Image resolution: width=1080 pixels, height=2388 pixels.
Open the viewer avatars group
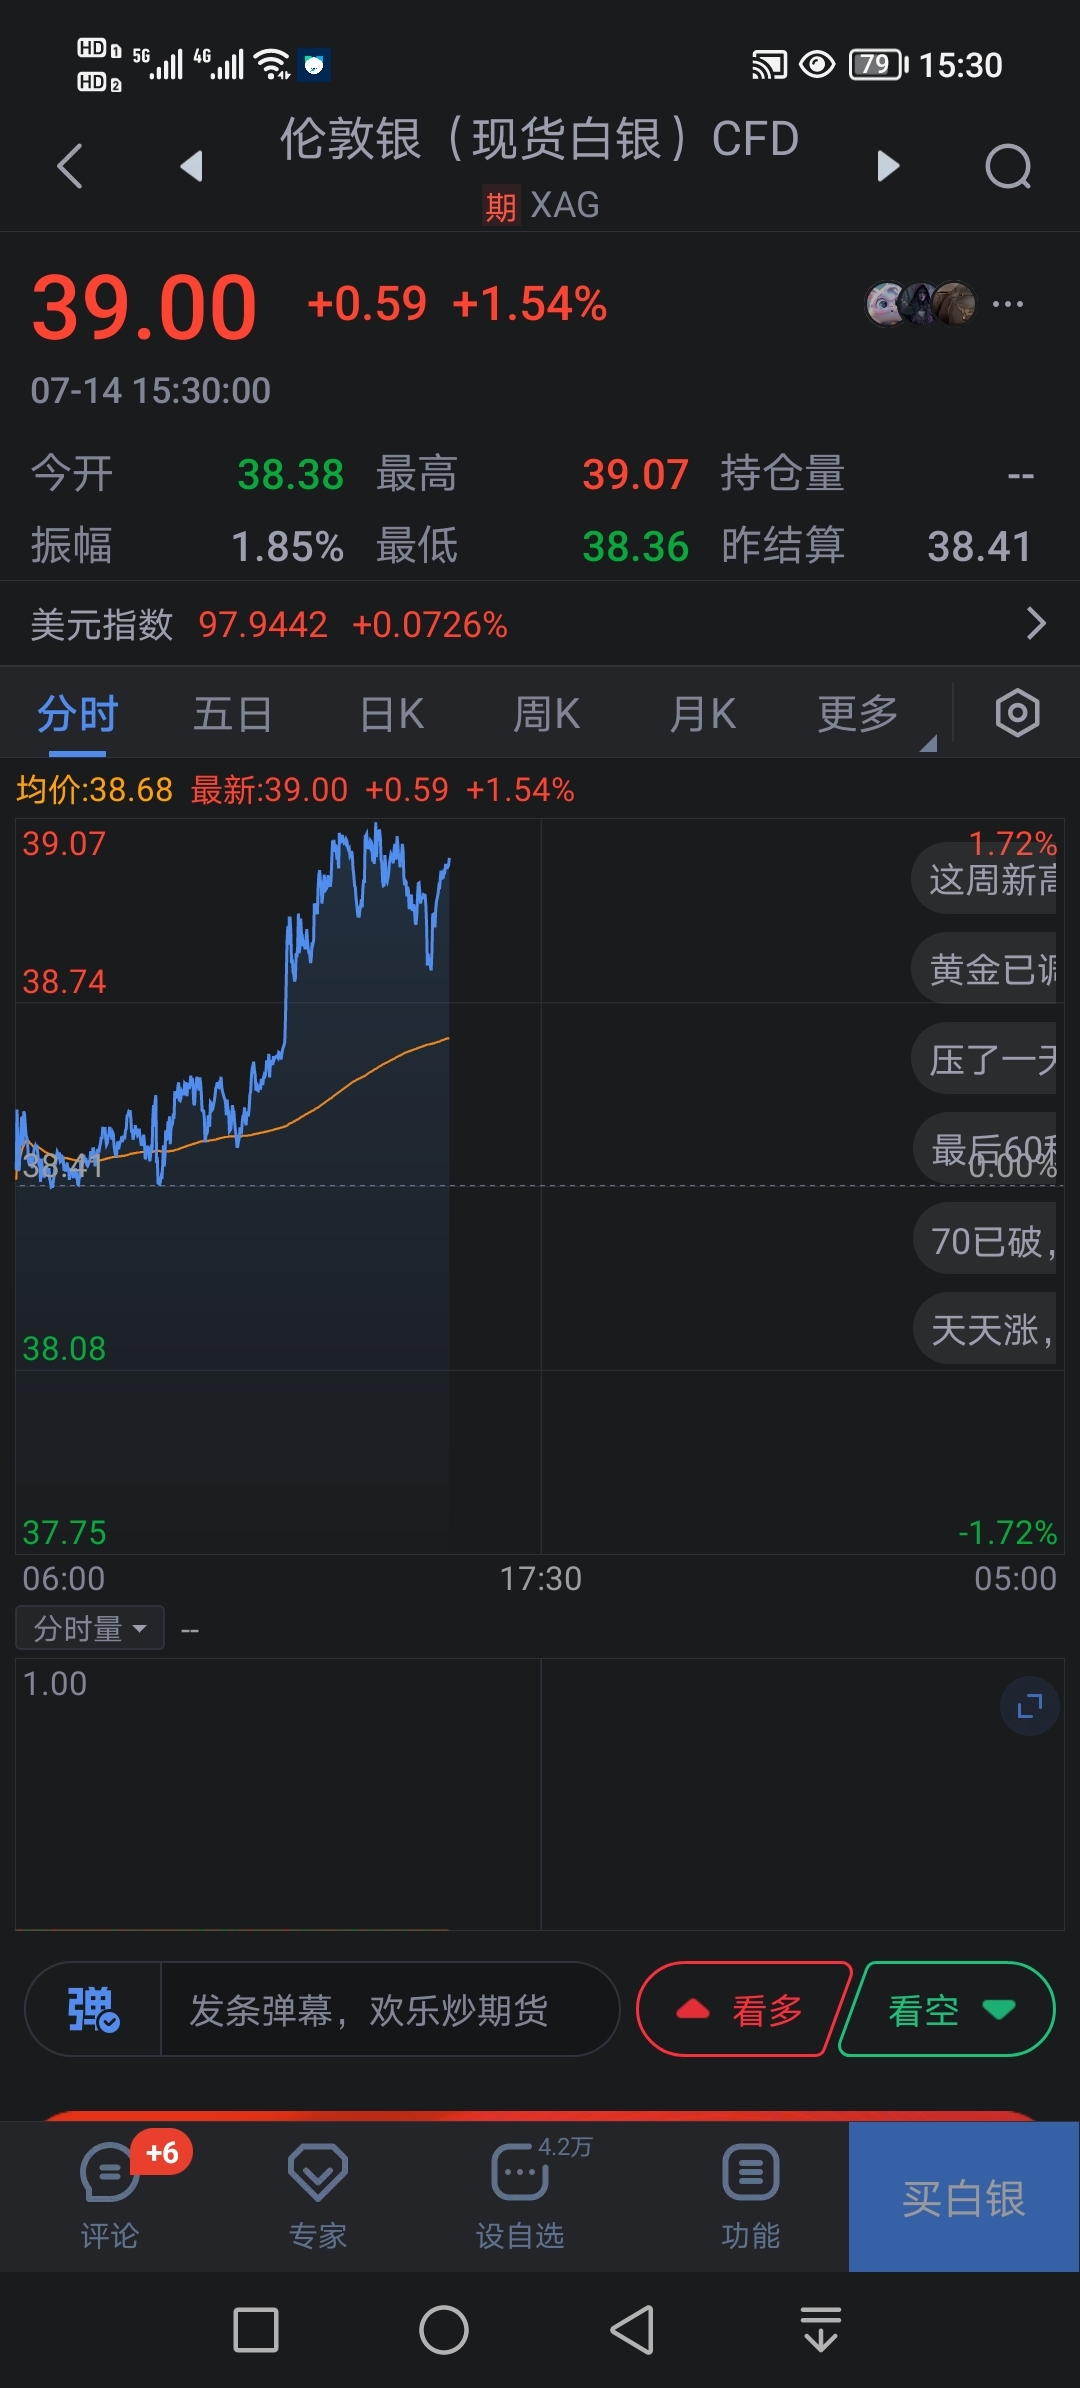pos(920,304)
